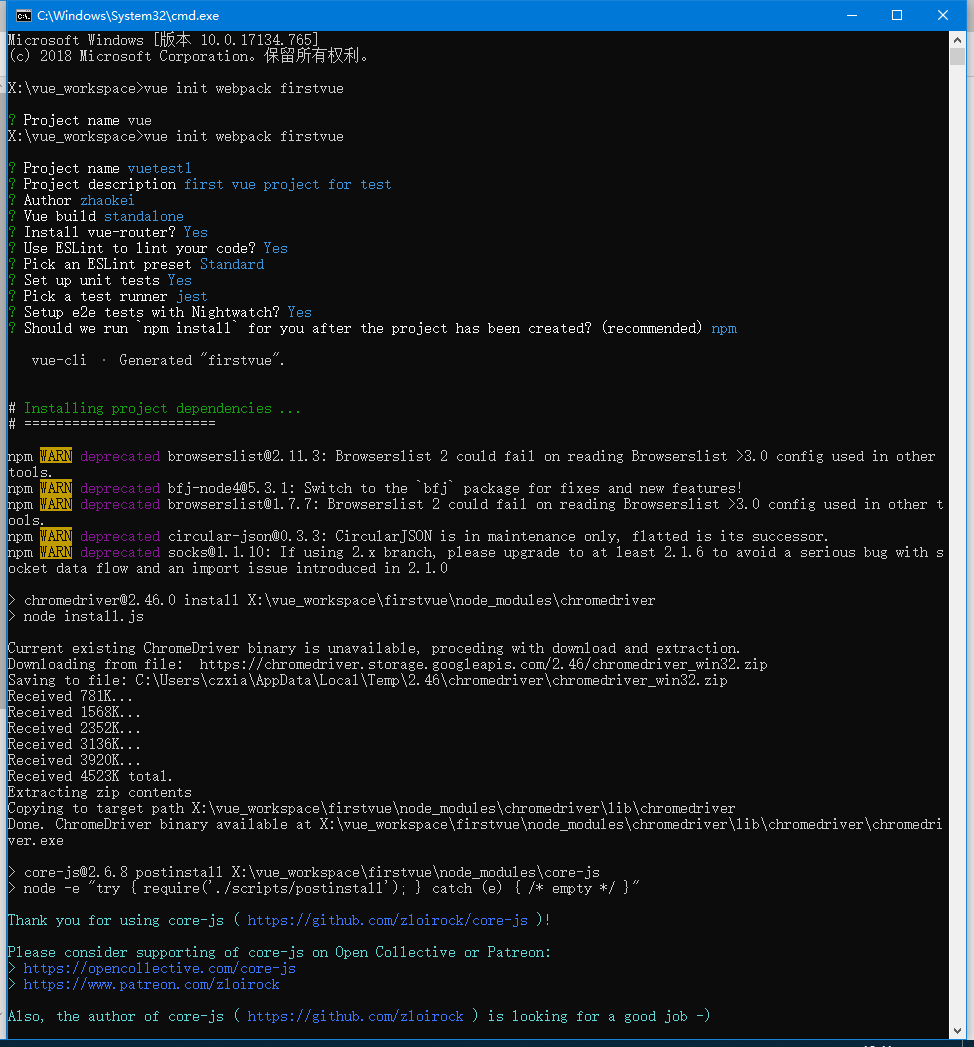
Task: Click the 'node install.js' line
Action: click(x=83, y=616)
